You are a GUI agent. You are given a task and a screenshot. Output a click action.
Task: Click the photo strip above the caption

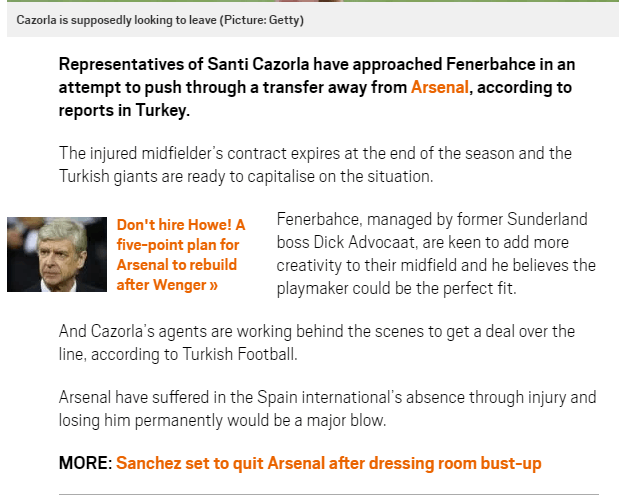[x=313, y=1]
